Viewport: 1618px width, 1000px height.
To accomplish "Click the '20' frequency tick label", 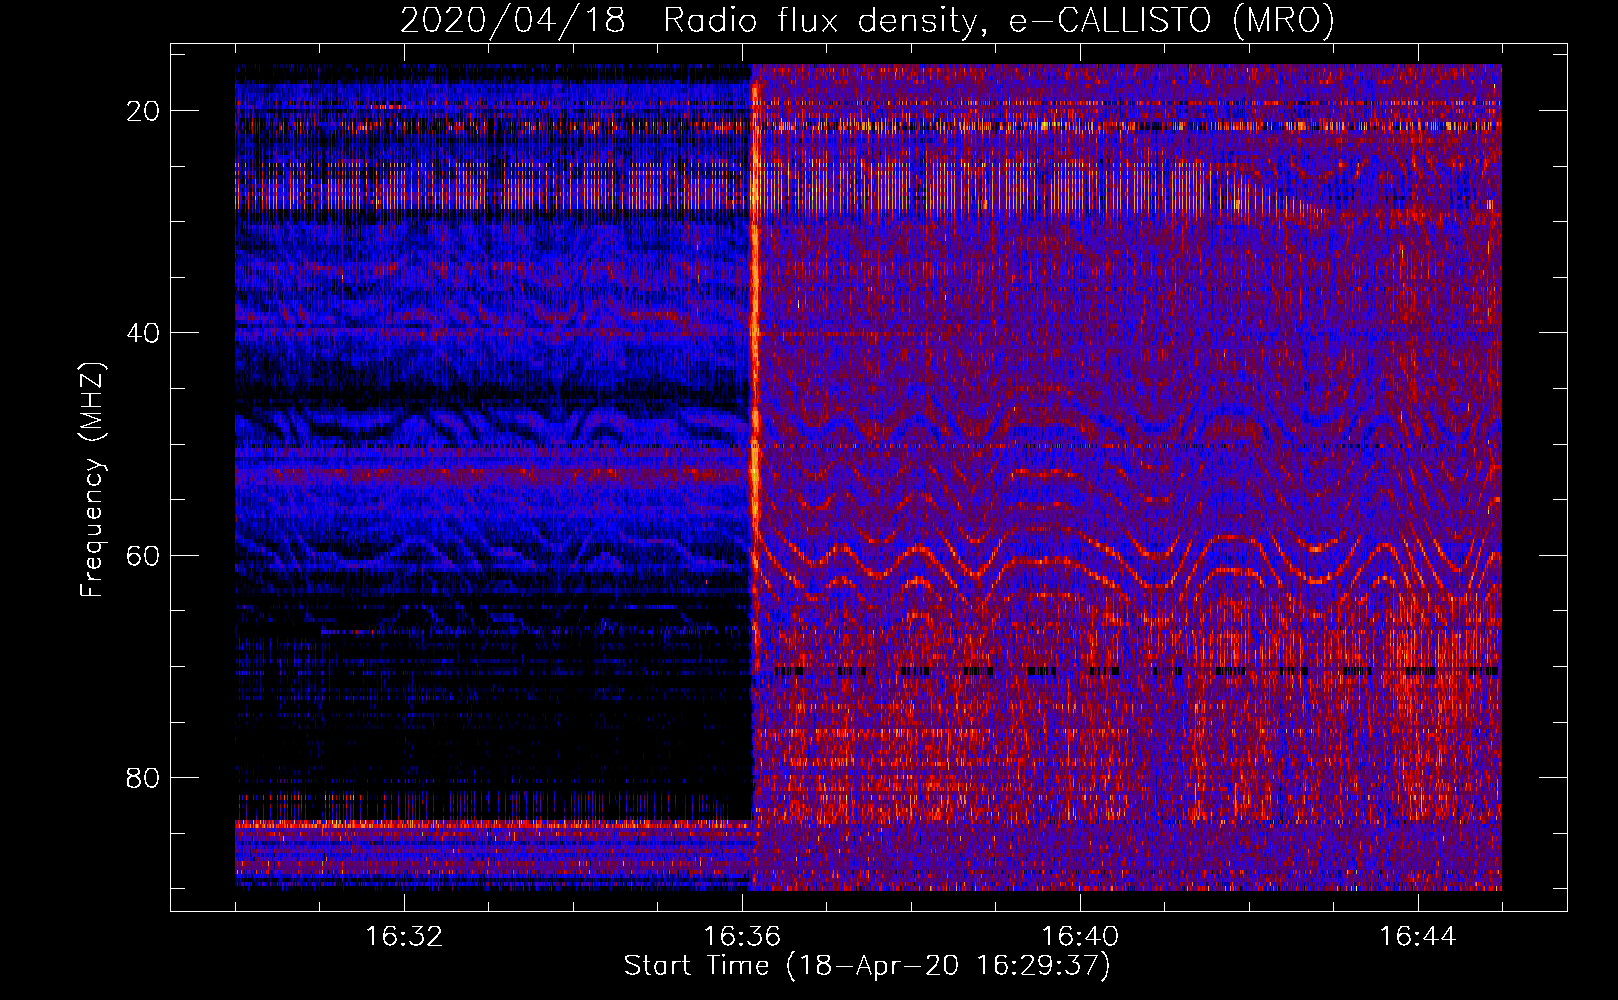I will (x=143, y=111).
